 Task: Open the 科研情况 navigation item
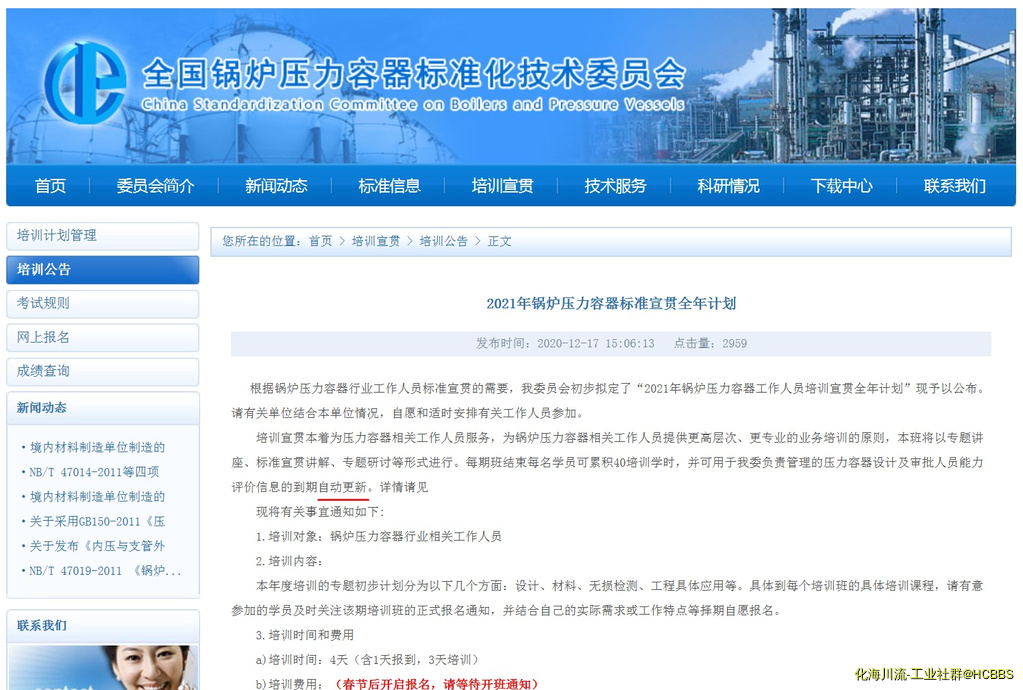click(x=728, y=186)
